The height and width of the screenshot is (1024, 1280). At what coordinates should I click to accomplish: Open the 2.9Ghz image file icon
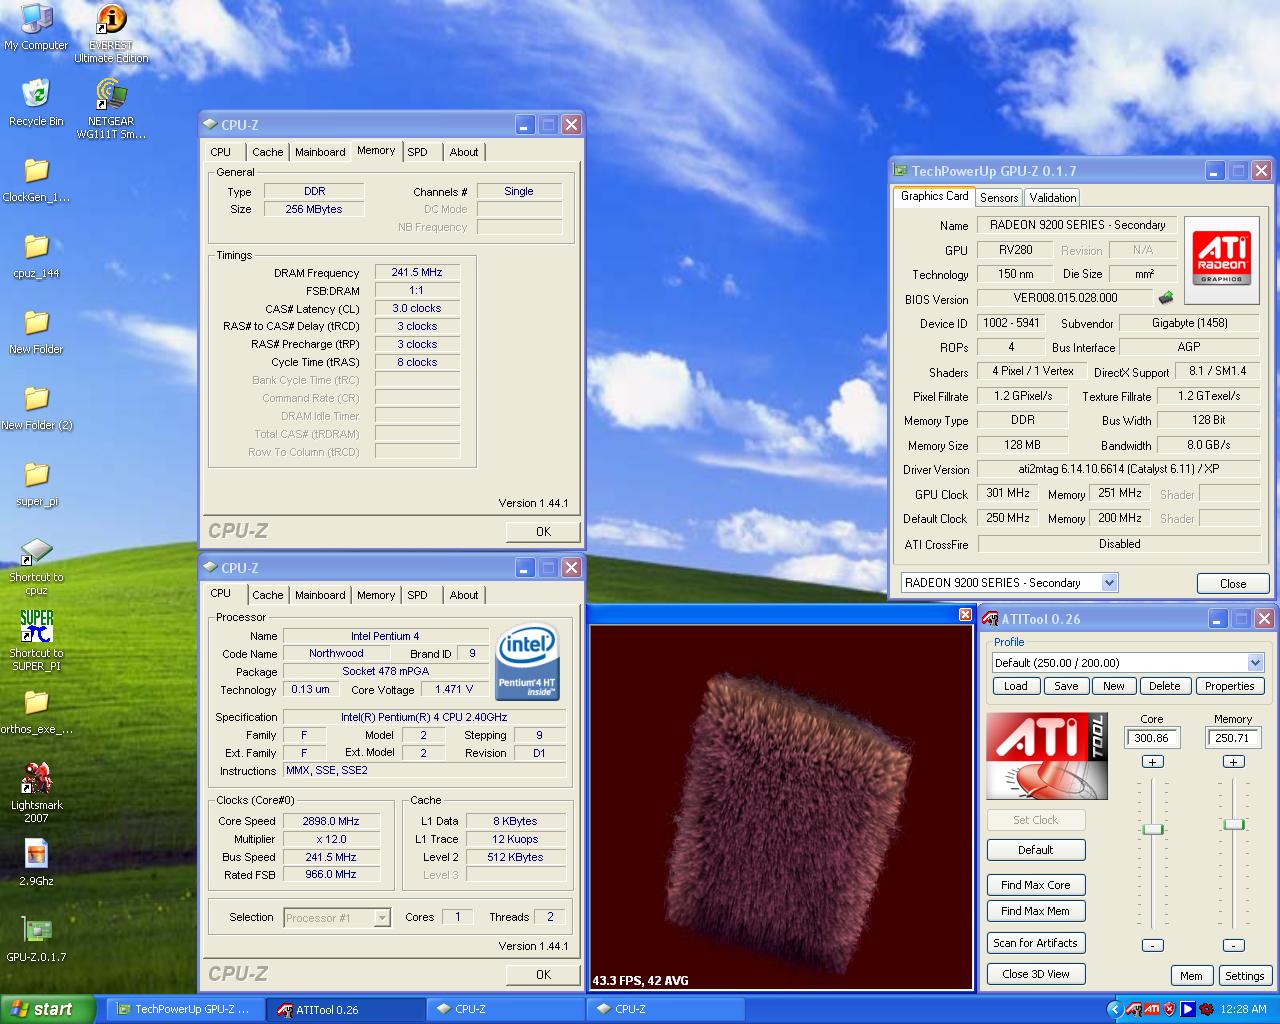(x=36, y=854)
